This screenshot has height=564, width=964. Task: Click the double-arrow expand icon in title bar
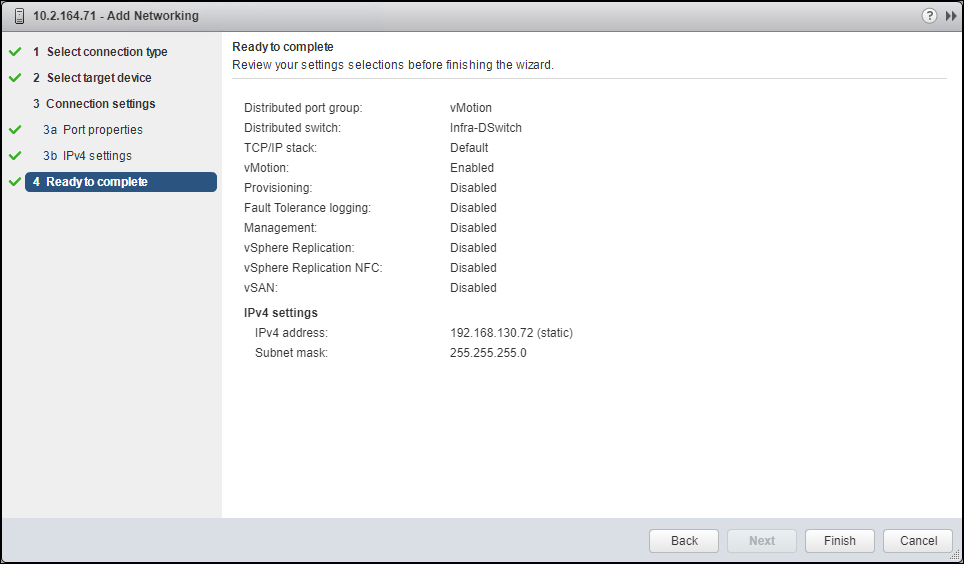[x=950, y=16]
